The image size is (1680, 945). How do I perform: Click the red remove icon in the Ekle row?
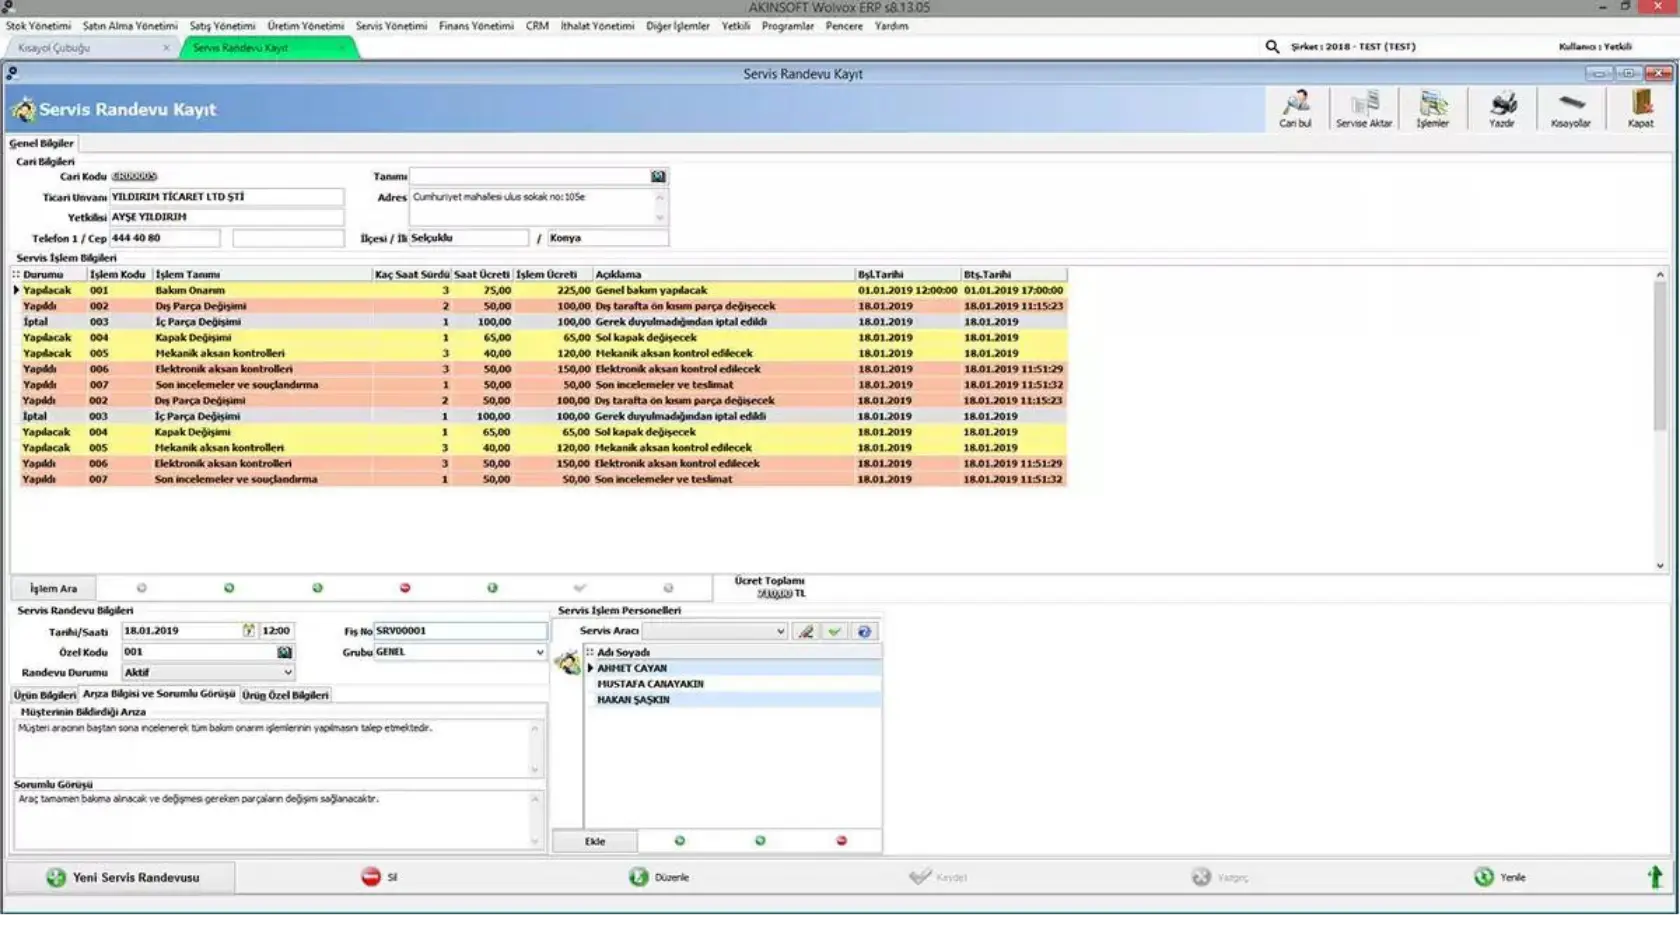coord(841,841)
